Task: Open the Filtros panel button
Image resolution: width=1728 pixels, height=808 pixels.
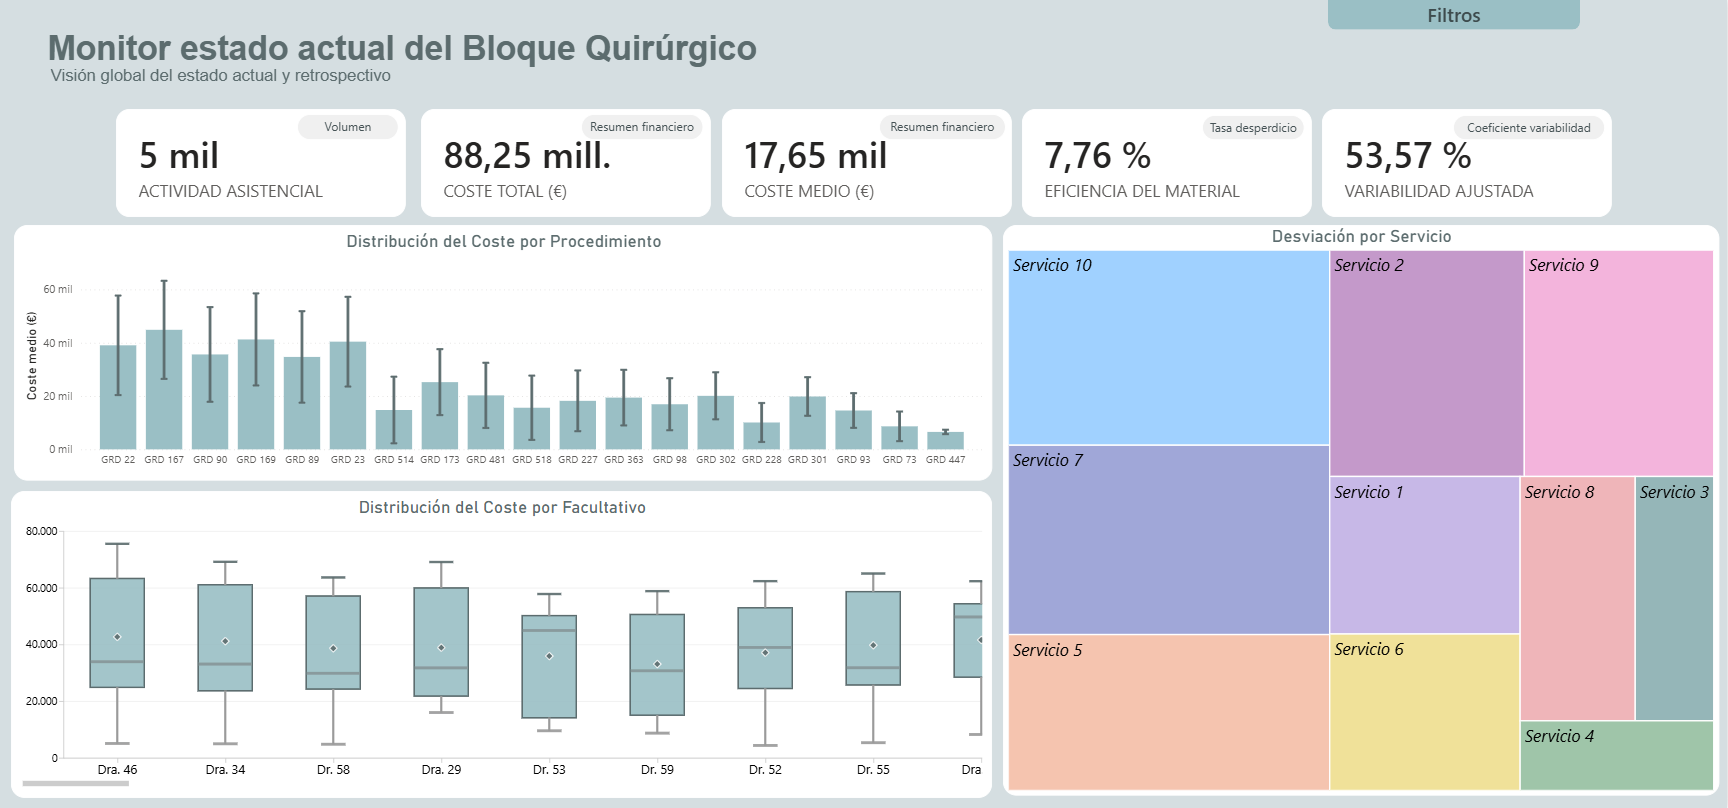Action: point(1453,15)
